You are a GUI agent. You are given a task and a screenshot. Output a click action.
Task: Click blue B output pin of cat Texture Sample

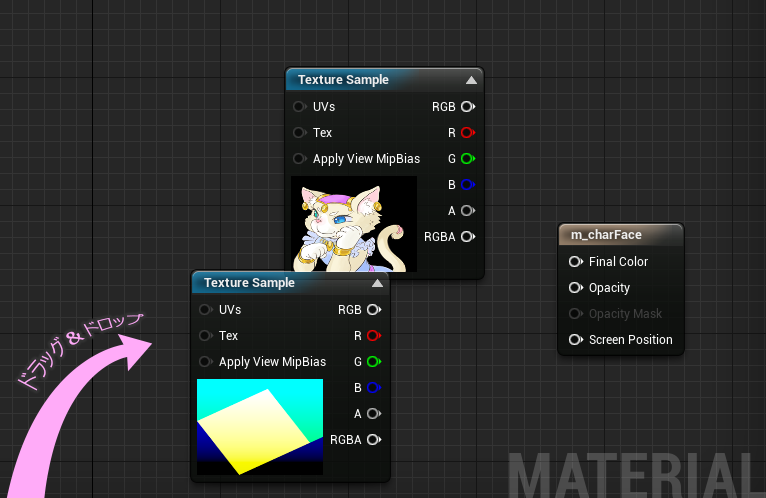(x=468, y=185)
